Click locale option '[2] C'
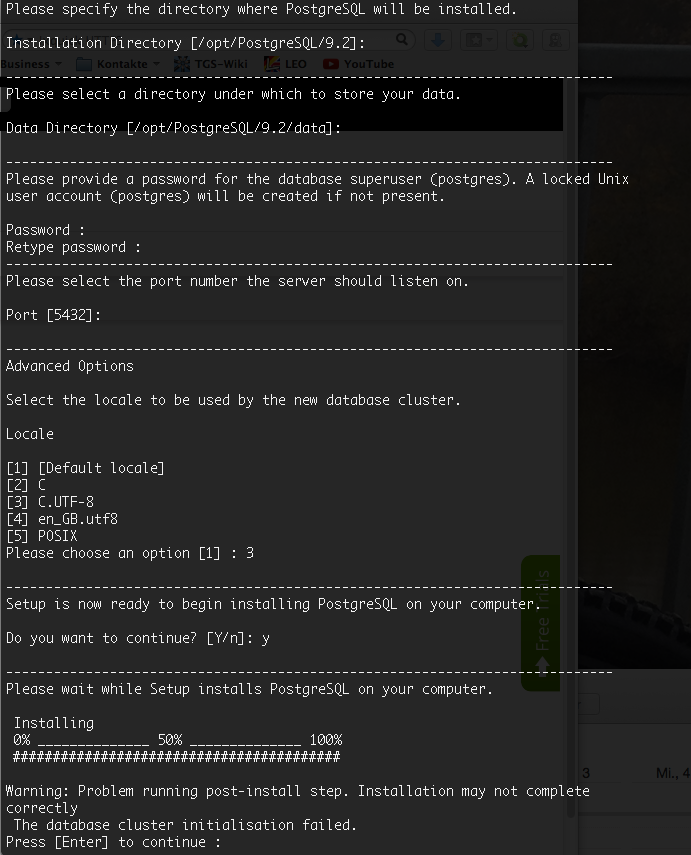 (26, 485)
